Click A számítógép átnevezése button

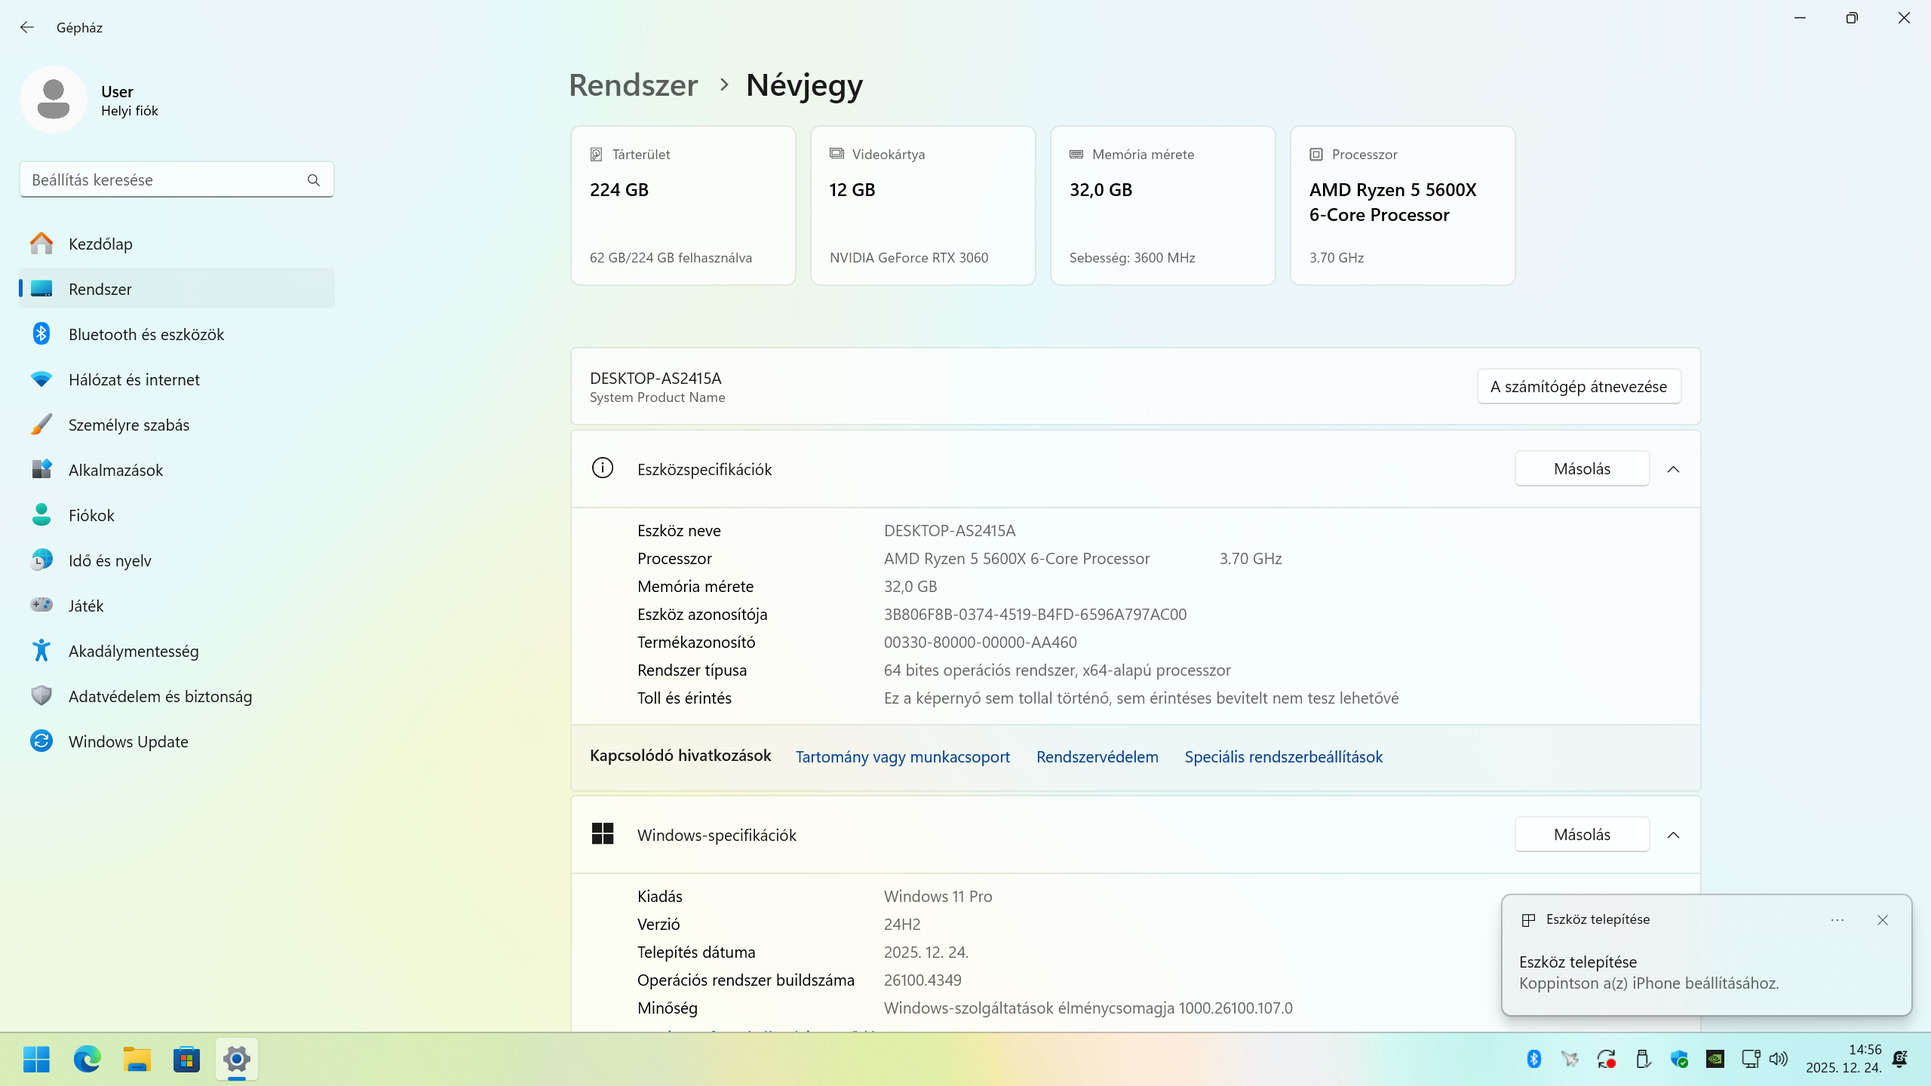pos(1578,387)
